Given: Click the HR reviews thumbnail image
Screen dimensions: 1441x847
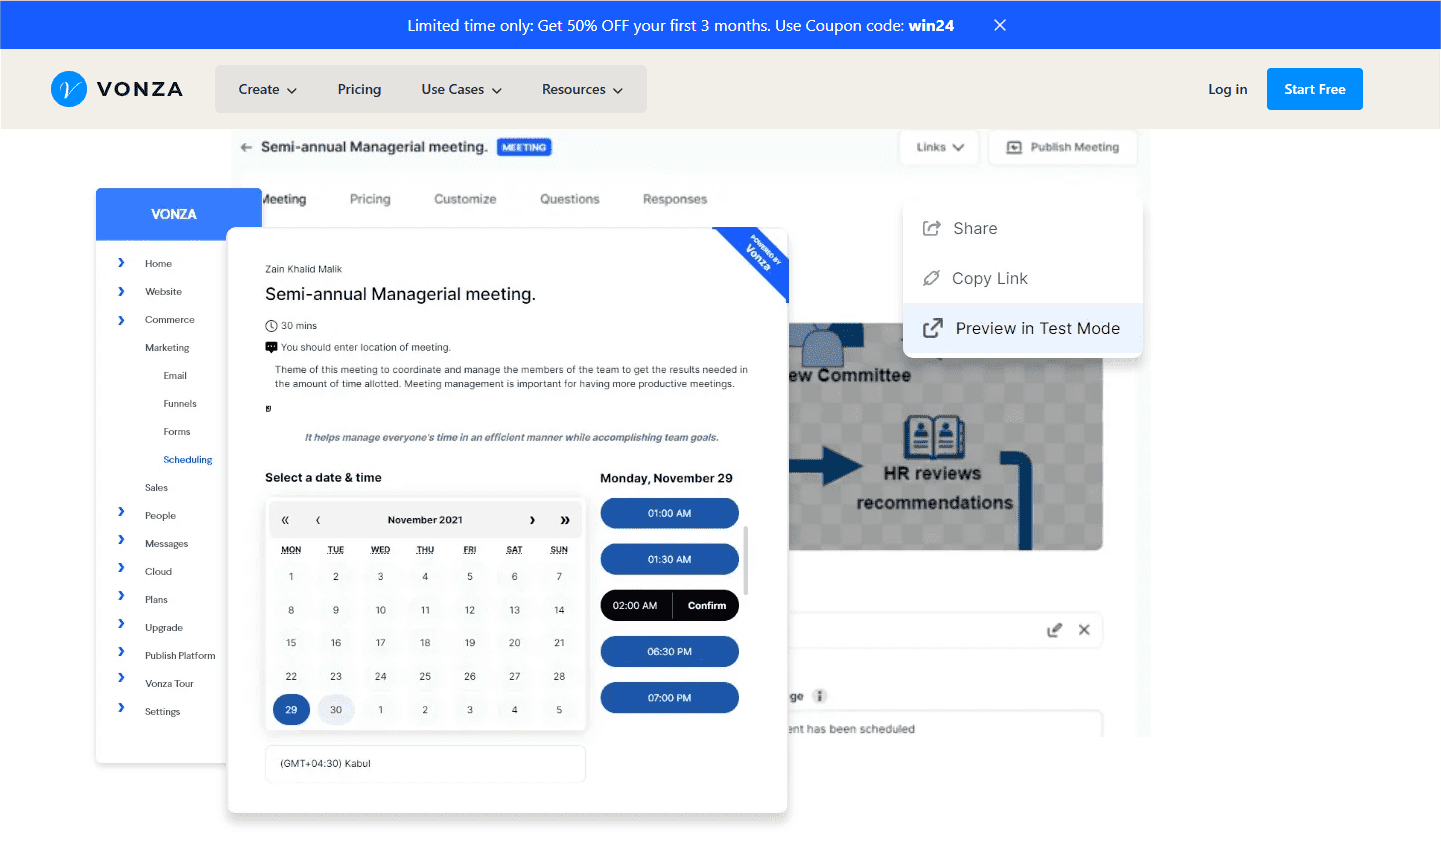Looking at the screenshot, I should 945,437.
